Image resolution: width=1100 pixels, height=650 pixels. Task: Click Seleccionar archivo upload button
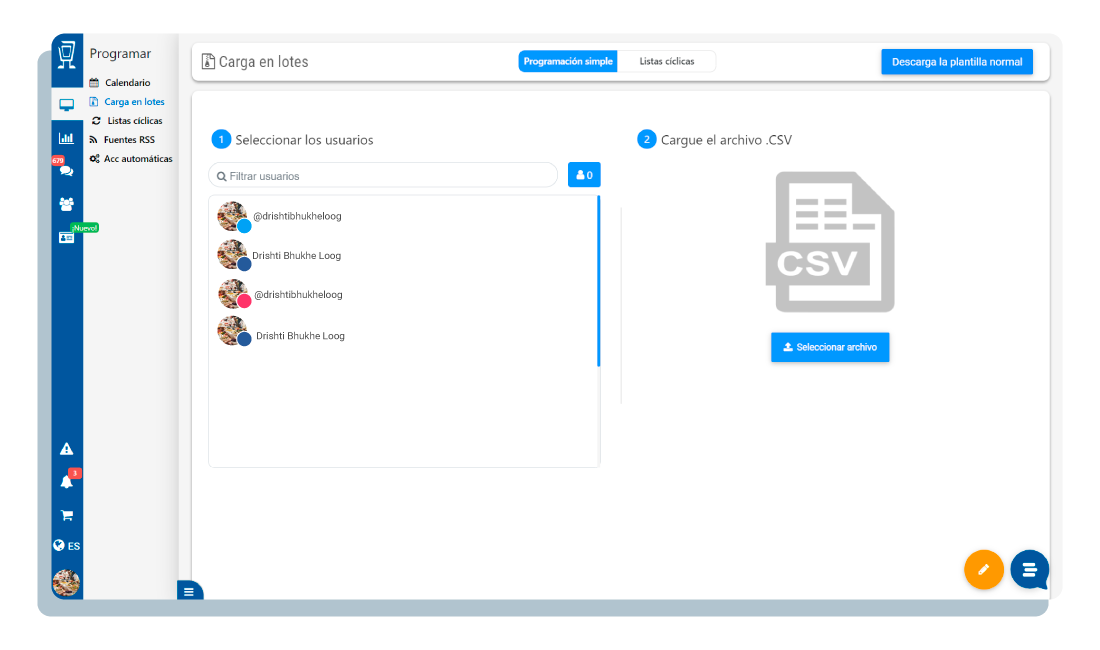pyautogui.click(x=830, y=347)
